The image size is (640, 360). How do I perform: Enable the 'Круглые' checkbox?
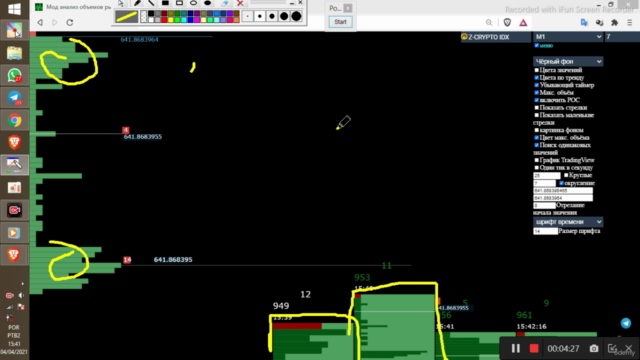click(x=566, y=175)
